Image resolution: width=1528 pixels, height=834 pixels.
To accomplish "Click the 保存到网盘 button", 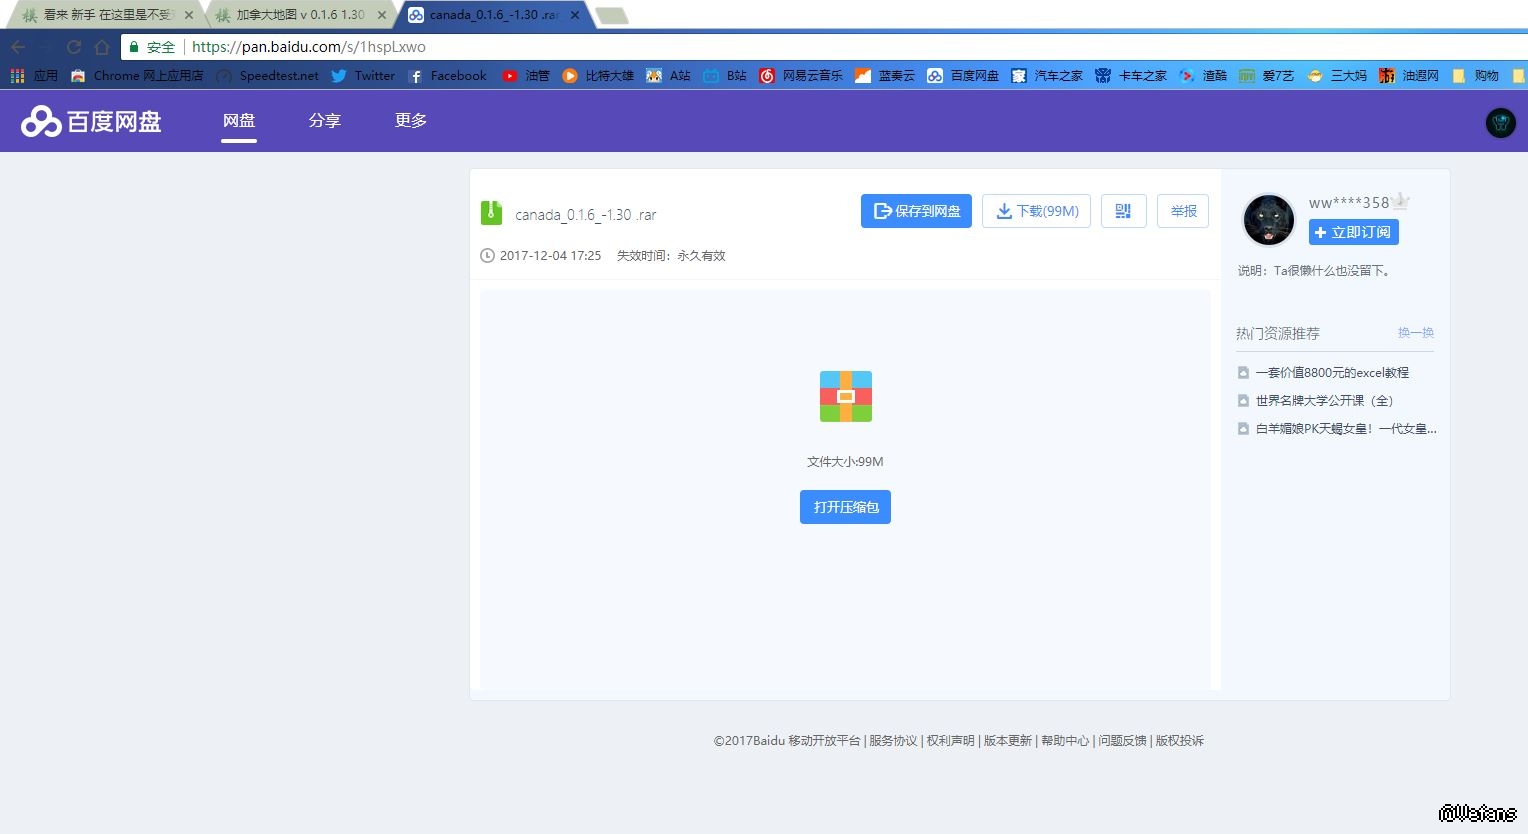I will [916, 211].
